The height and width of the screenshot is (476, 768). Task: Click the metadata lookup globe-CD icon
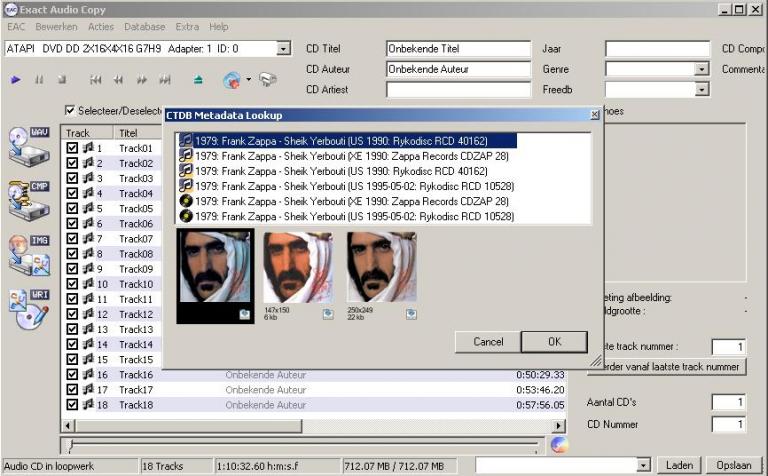pyautogui.click(x=232, y=80)
